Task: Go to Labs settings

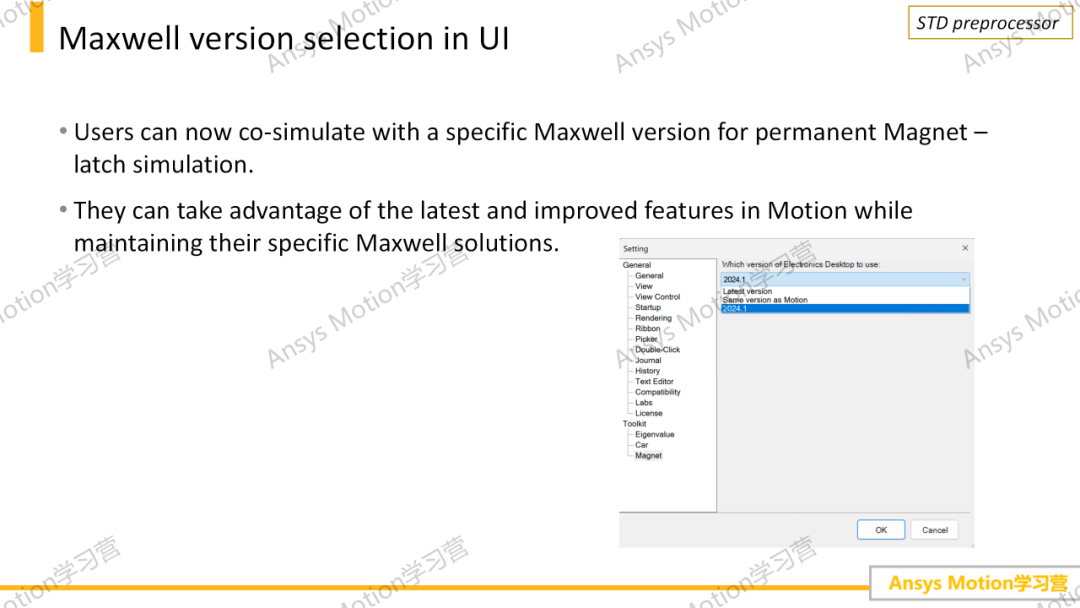Action: (x=643, y=403)
